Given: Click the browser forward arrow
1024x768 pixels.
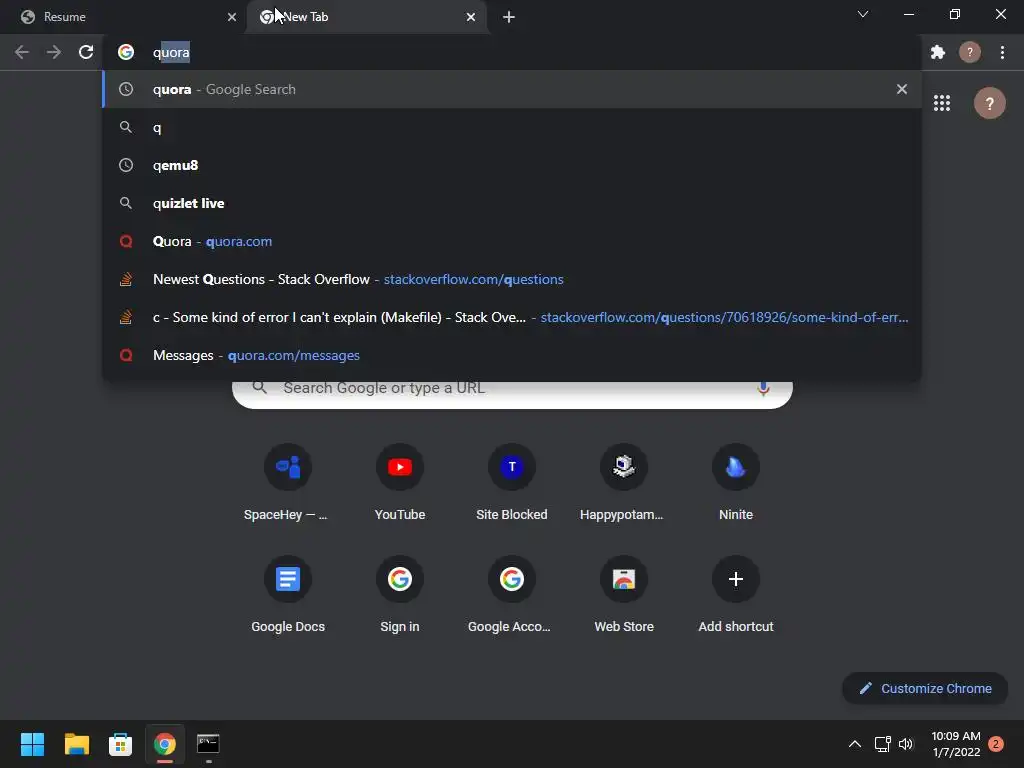Looking at the screenshot, I should (x=54, y=52).
